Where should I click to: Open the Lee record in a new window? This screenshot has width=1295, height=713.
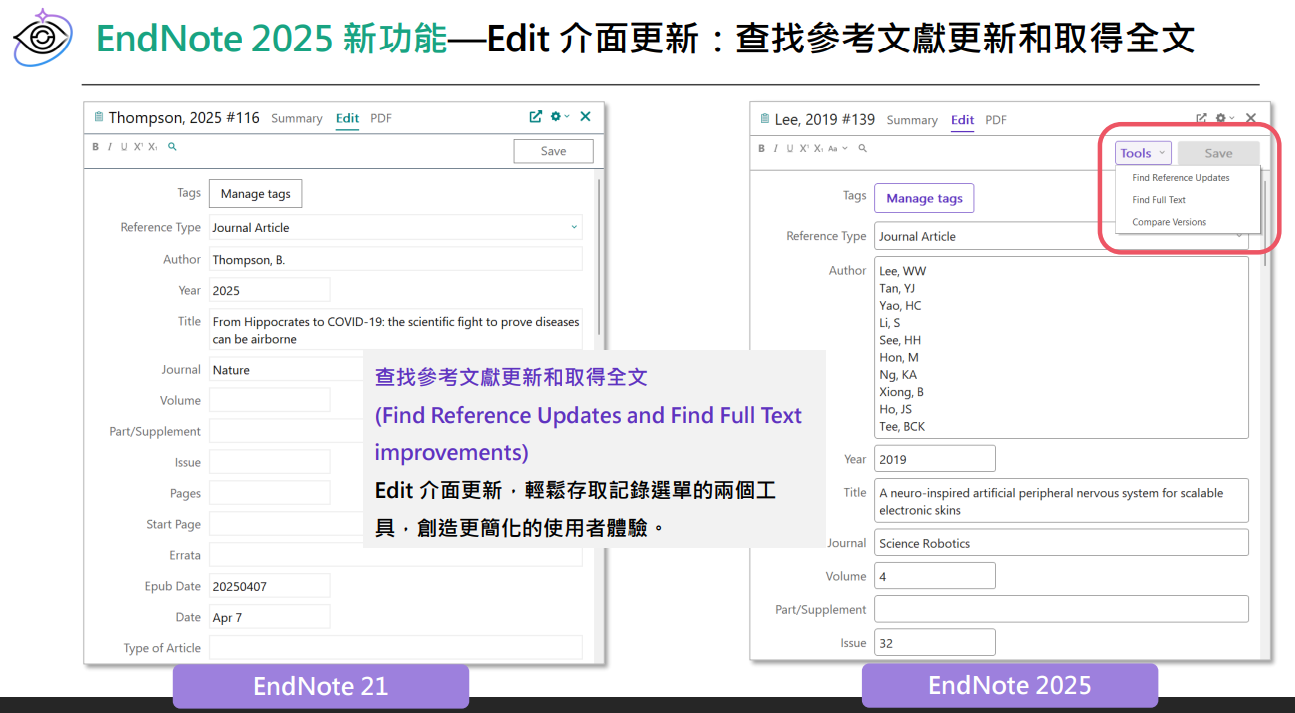coord(1201,118)
